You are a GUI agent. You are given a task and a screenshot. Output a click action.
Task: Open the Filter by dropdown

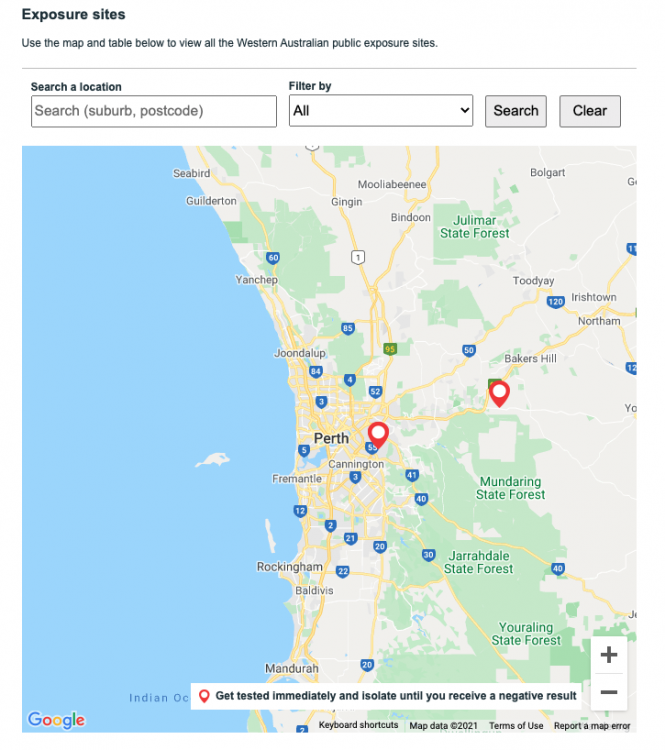click(x=380, y=111)
